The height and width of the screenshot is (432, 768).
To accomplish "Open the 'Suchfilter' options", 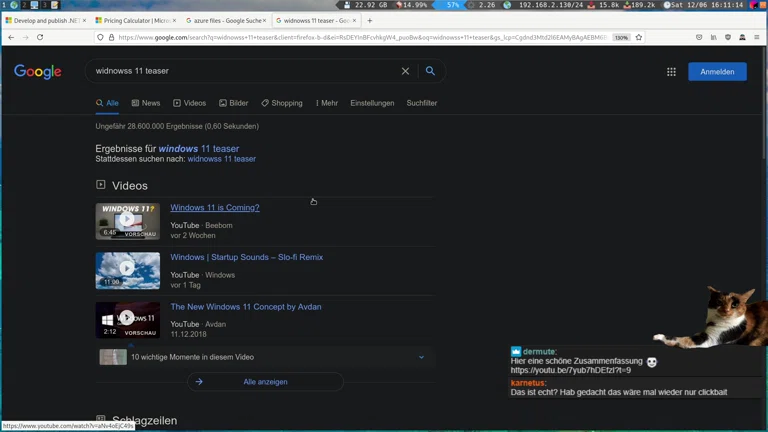I will pyautogui.click(x=422, y=103).
